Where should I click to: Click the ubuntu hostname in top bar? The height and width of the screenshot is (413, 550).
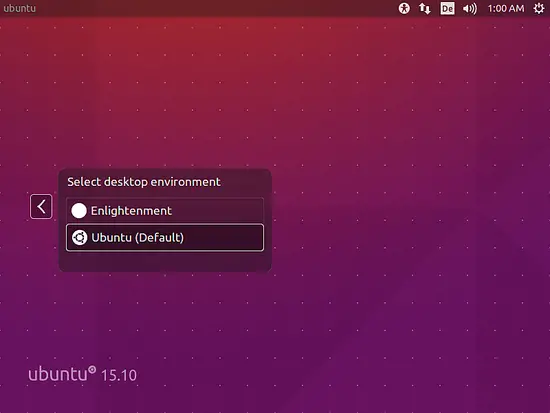[x=20, y=8]
